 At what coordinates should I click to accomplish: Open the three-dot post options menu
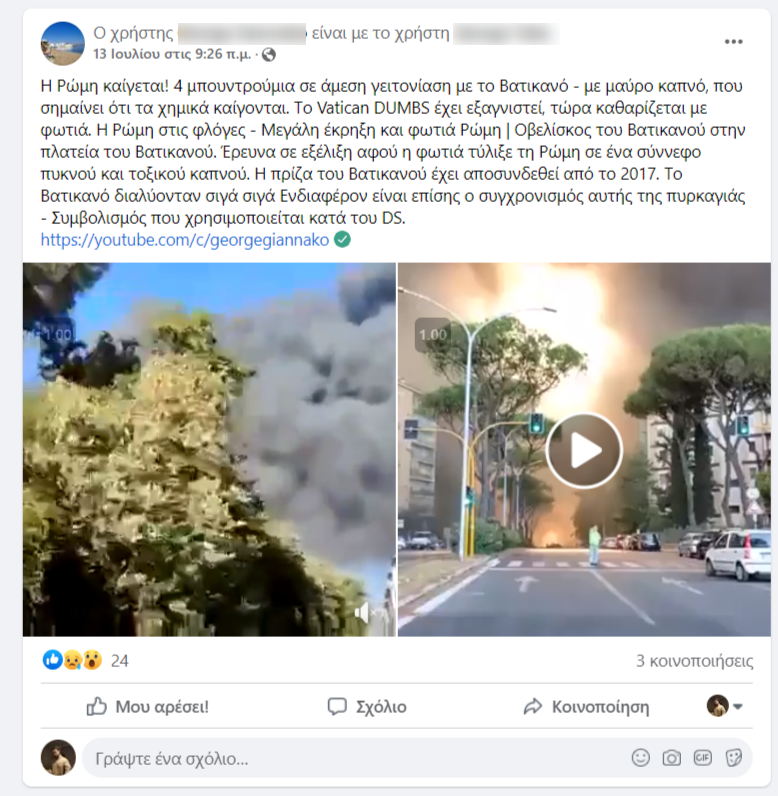pyautogui.click(x=733, y=42)
